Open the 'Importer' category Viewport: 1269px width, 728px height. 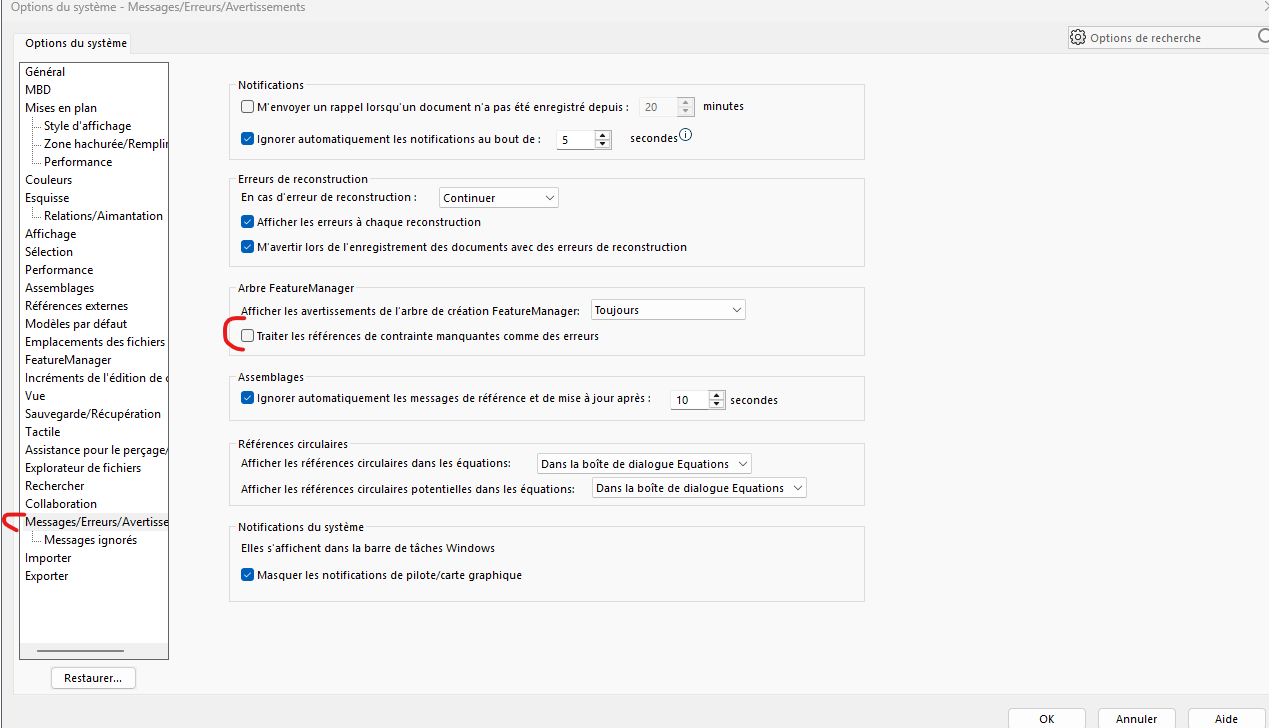[48, 558]
